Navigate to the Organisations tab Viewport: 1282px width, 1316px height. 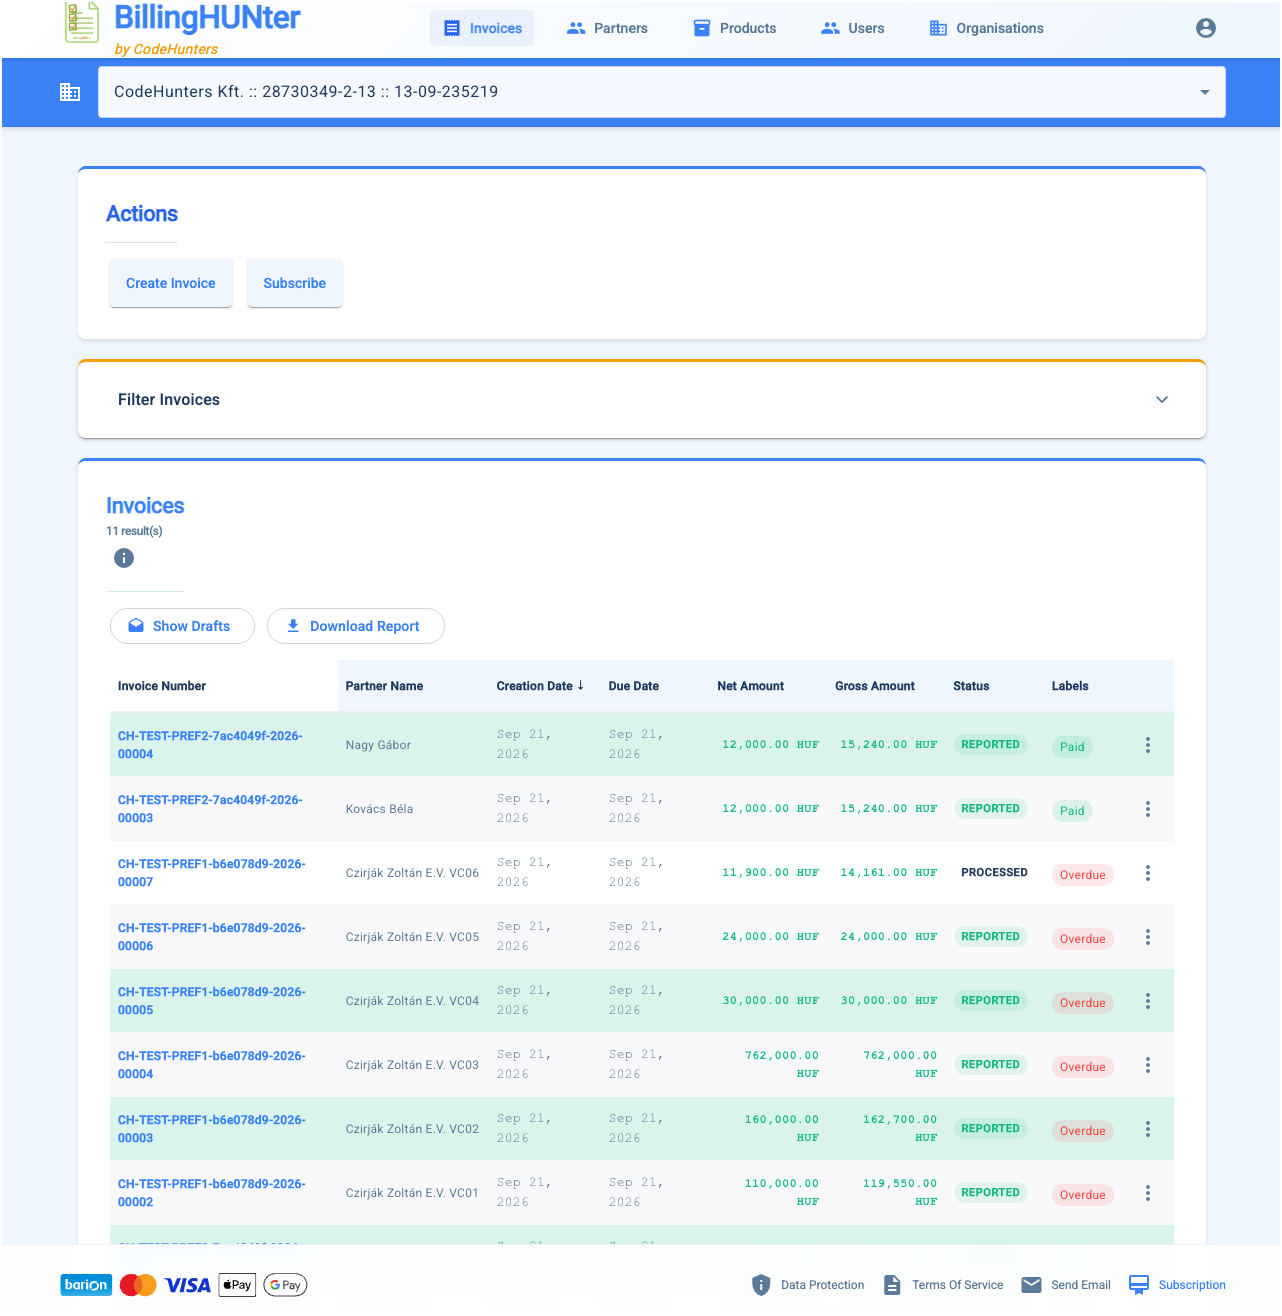(986, 28)
